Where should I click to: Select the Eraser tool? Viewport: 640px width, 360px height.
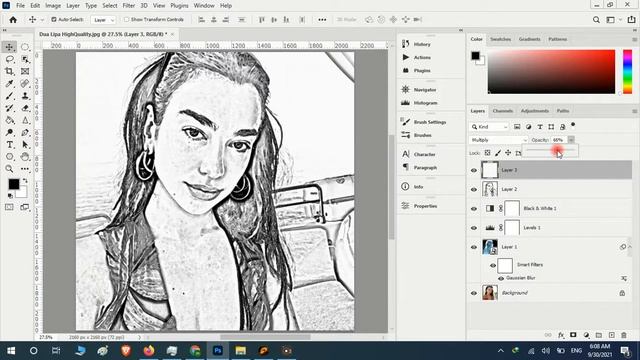[x=25, y=108]
